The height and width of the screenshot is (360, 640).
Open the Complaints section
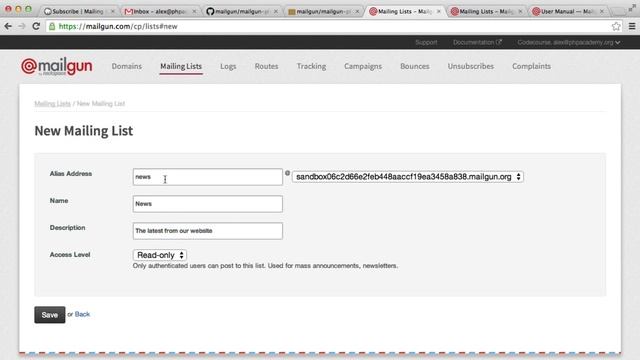[531, 66]
